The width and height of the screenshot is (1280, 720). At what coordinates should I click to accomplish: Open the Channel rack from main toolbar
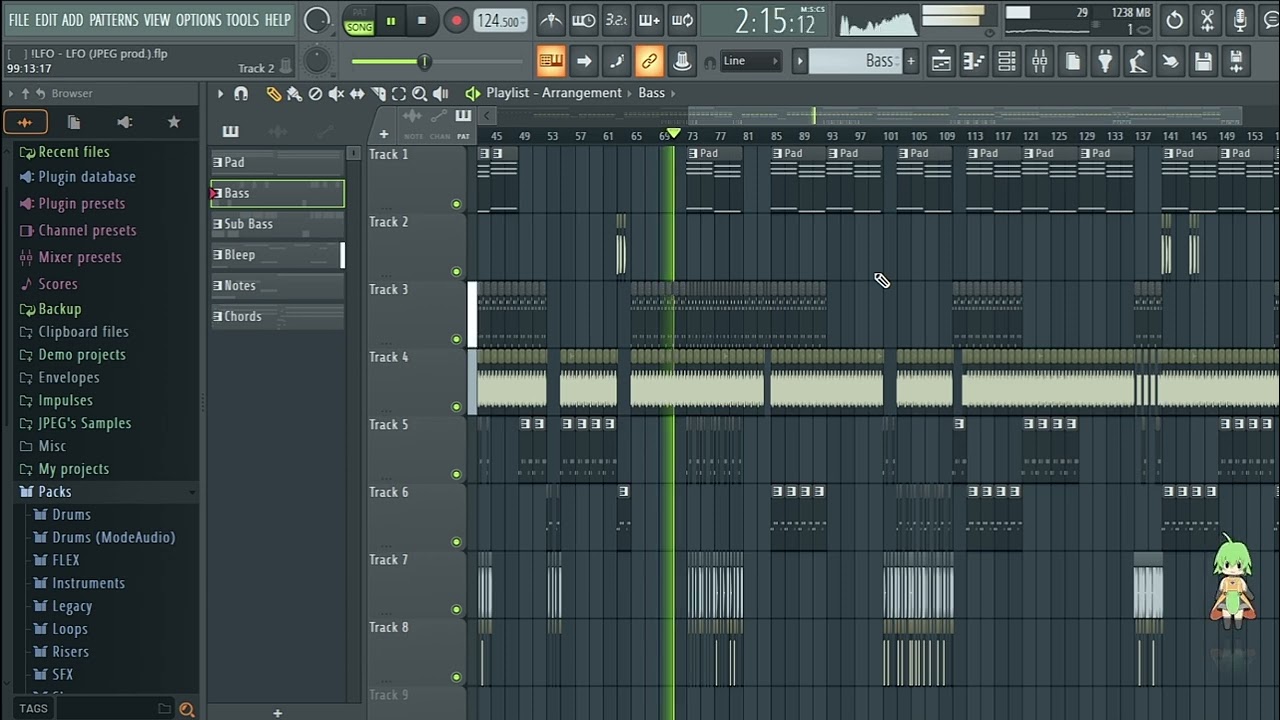point(1007,61)
